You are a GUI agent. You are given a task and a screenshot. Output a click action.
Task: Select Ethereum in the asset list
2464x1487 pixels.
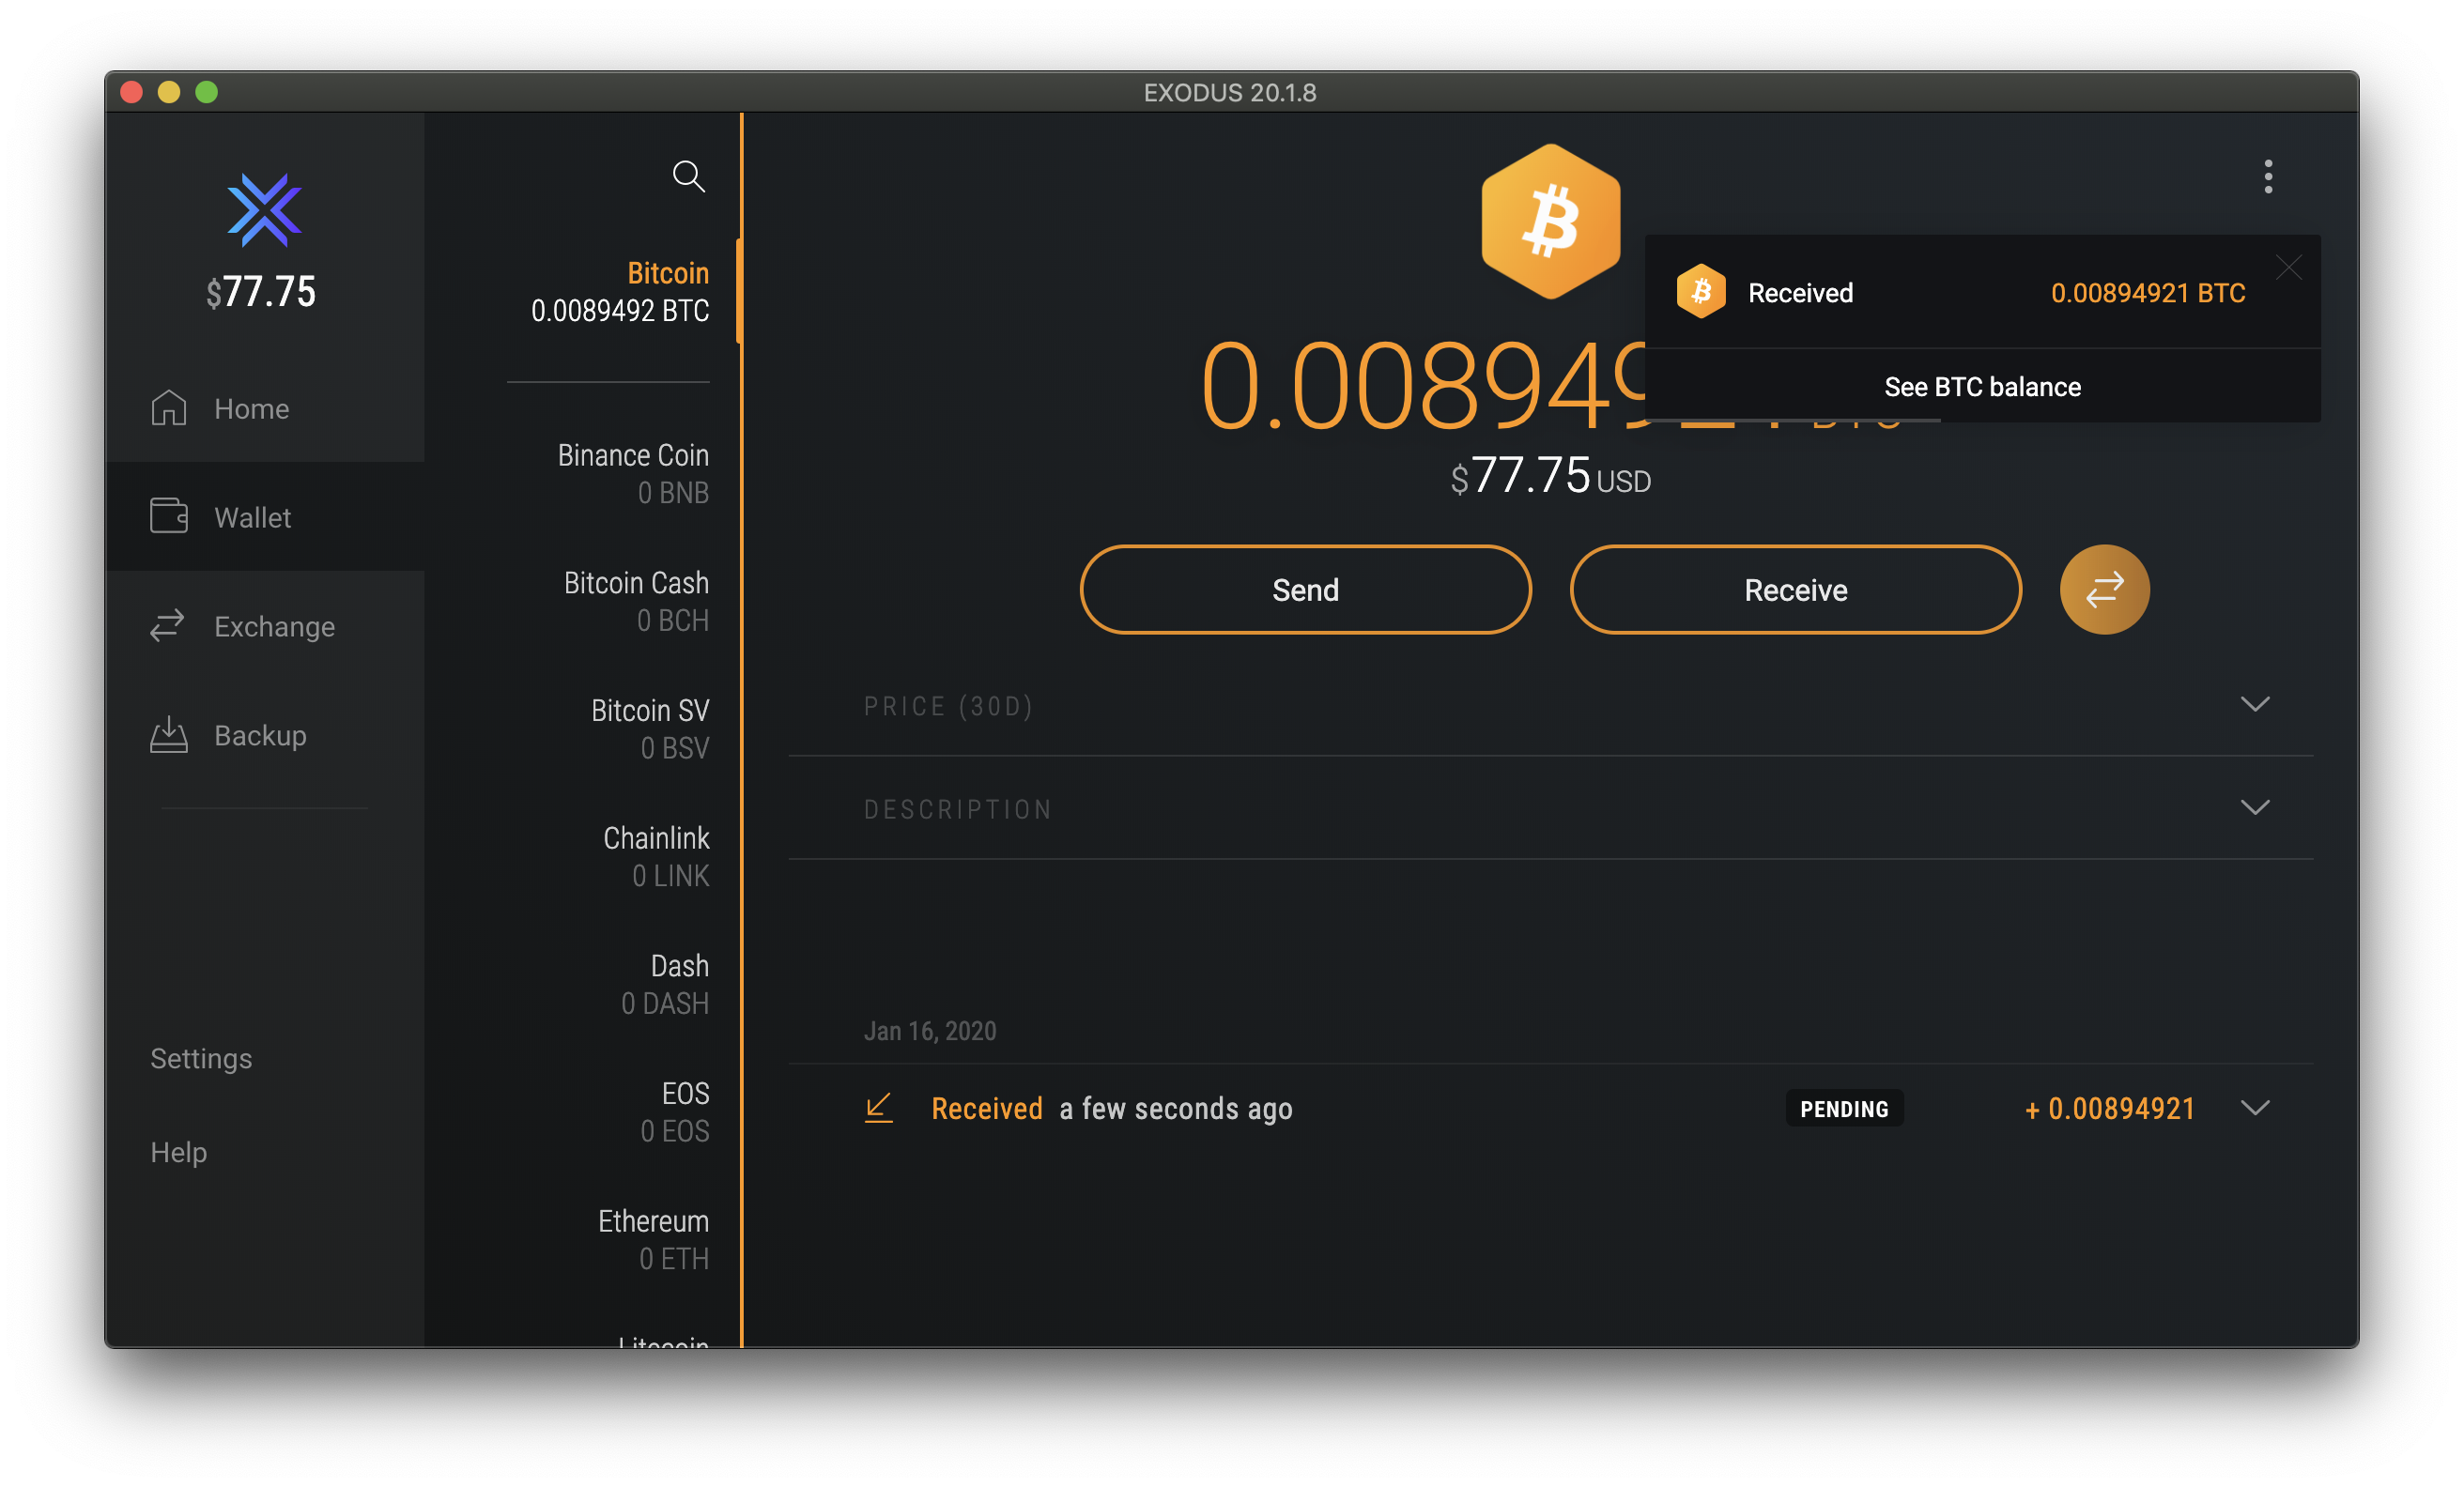[652, 1239]
